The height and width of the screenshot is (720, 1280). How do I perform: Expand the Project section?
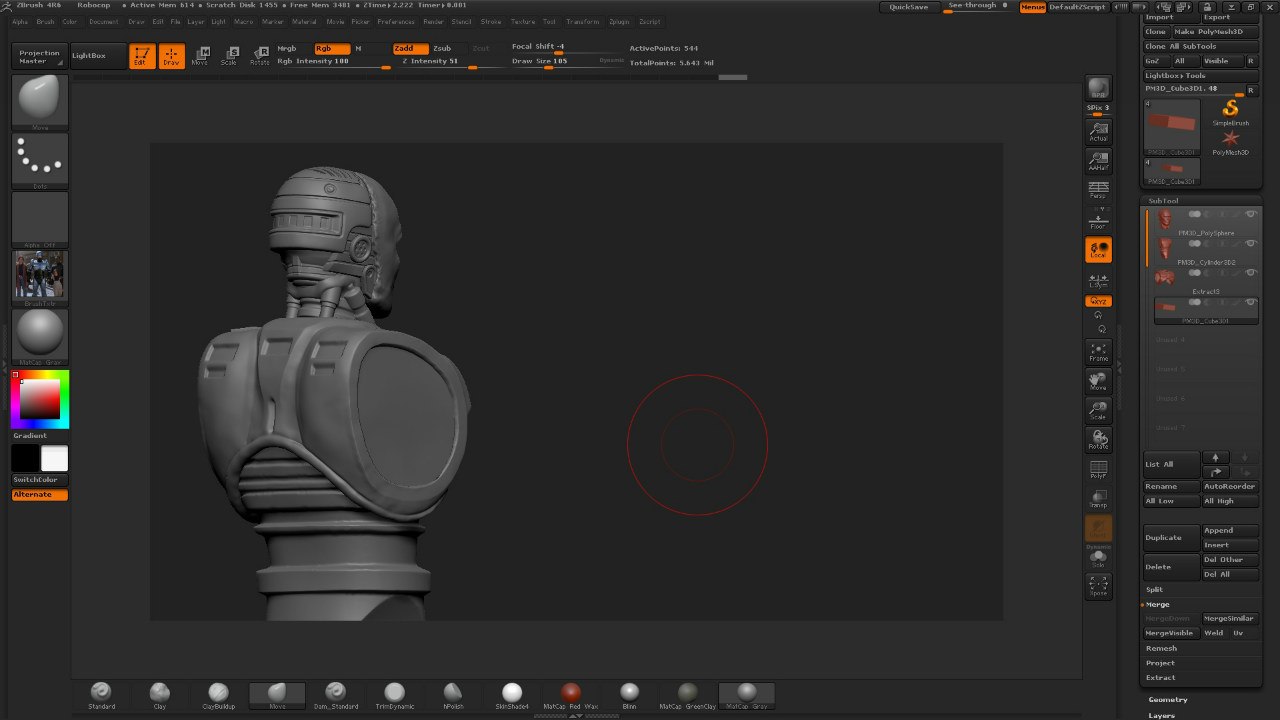[1160, 663]
